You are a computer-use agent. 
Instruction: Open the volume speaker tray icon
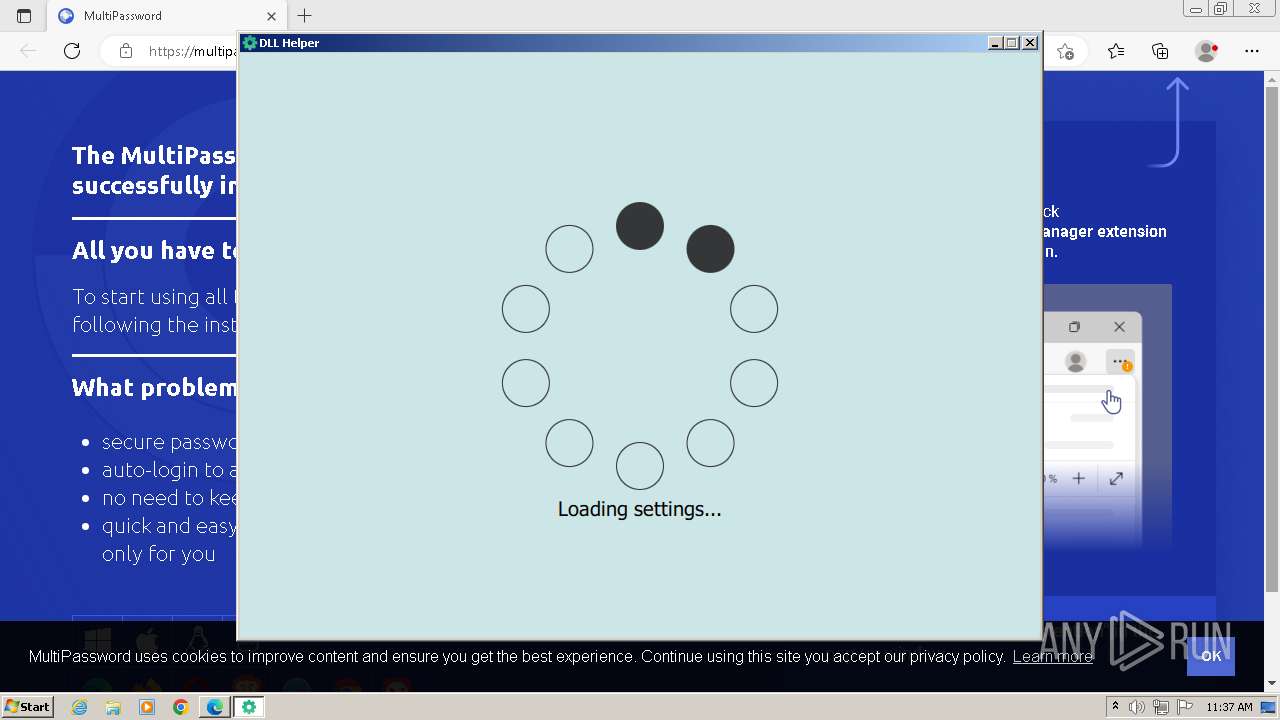click(1137, 707)
